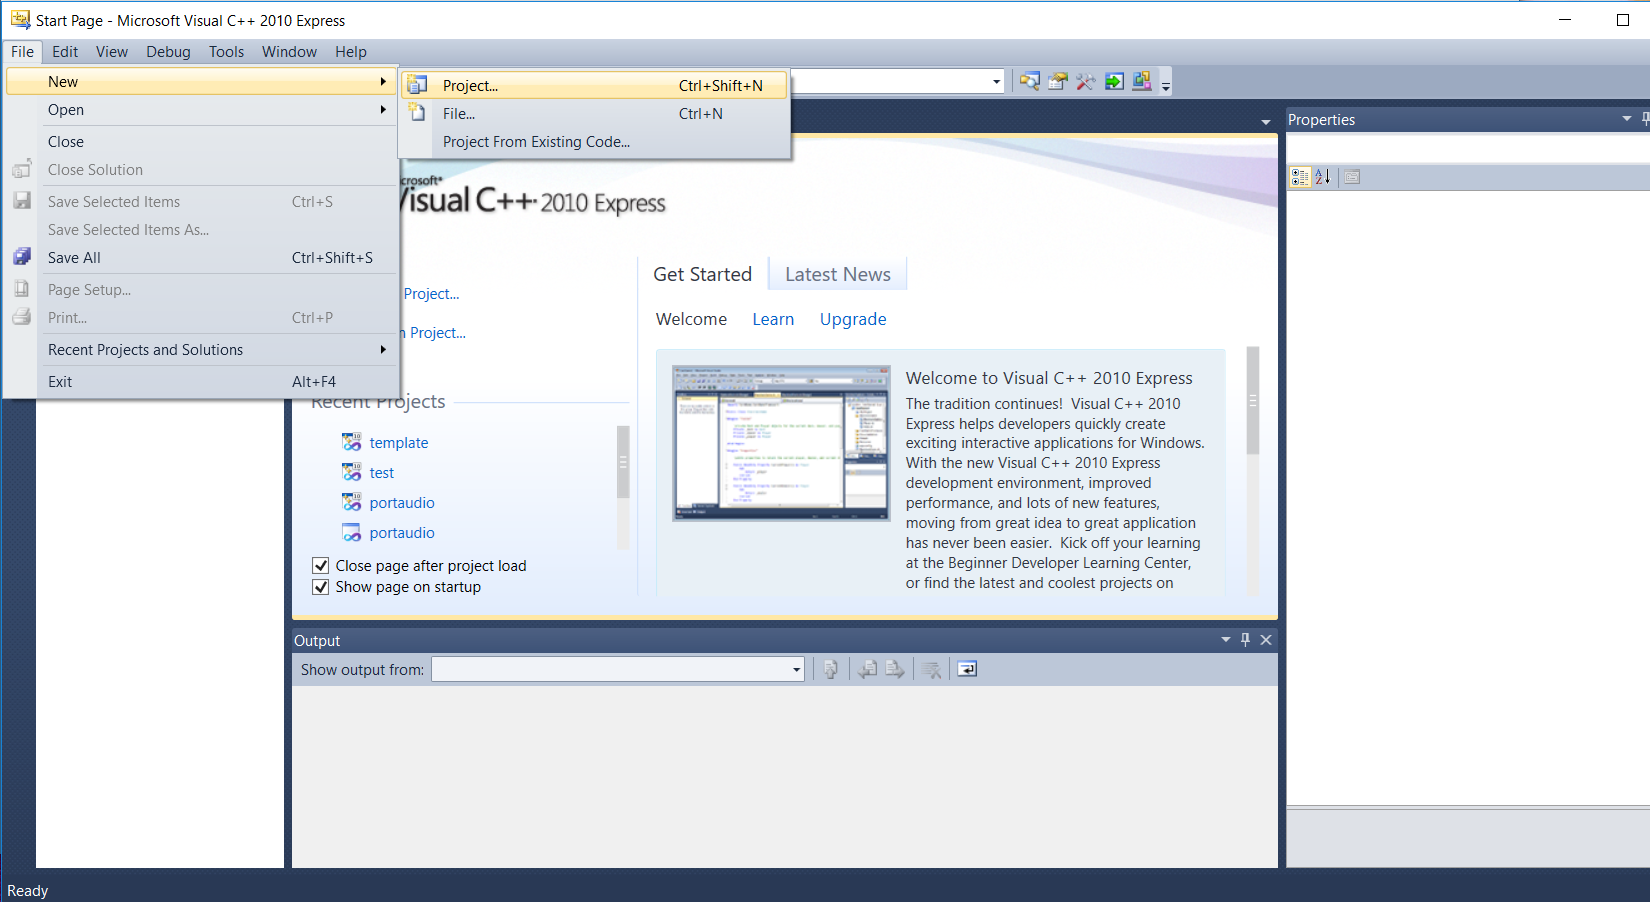Click Welcome article screenshot thumbnail

781,443
